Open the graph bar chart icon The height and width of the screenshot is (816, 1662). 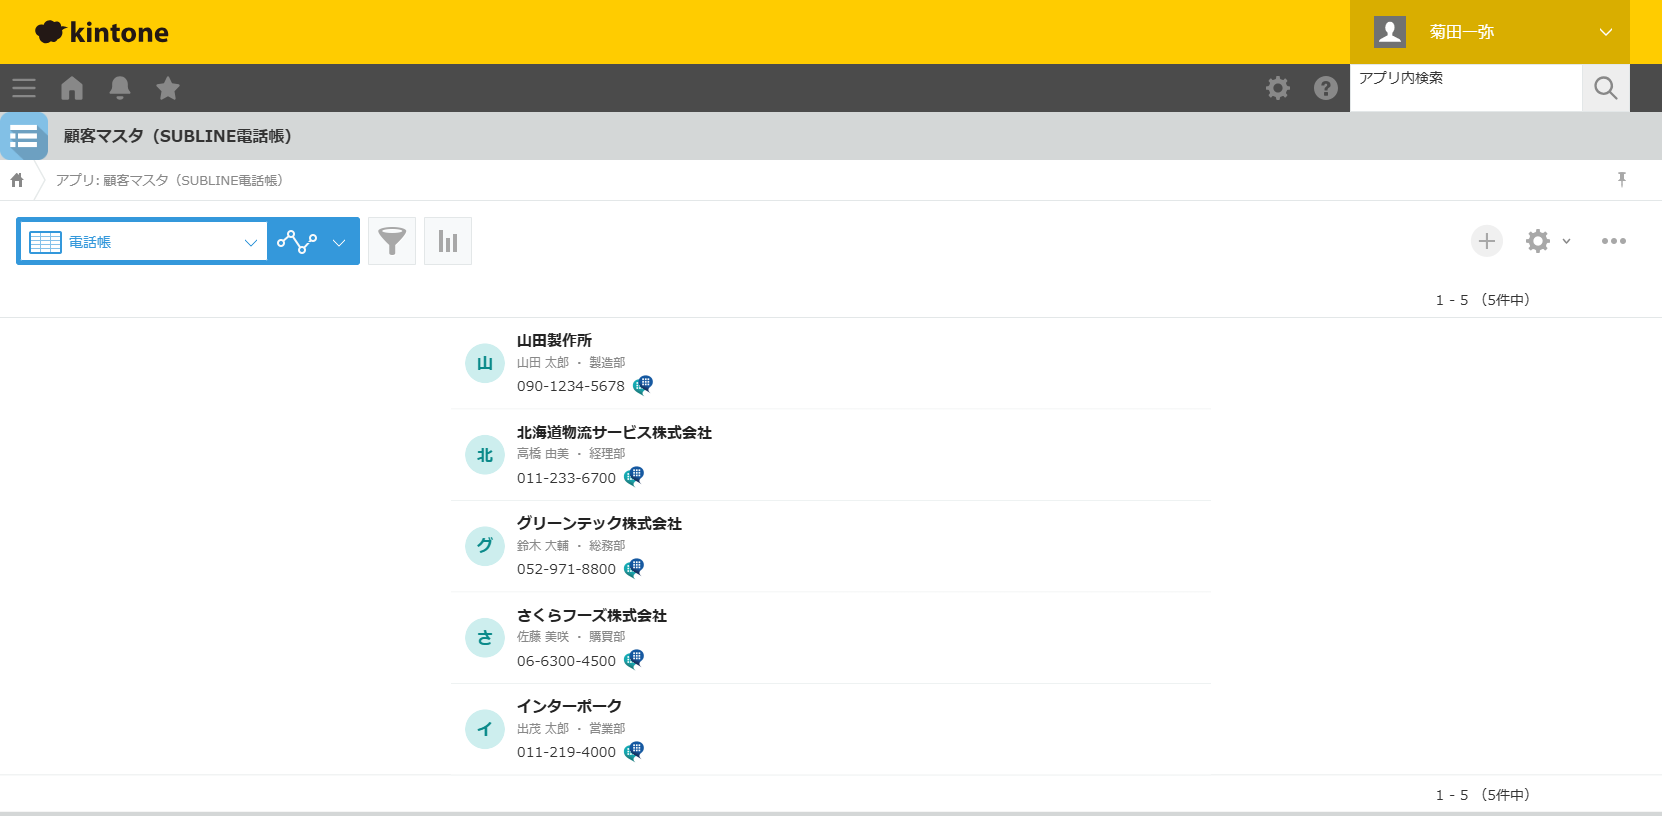tap(448, 241)
